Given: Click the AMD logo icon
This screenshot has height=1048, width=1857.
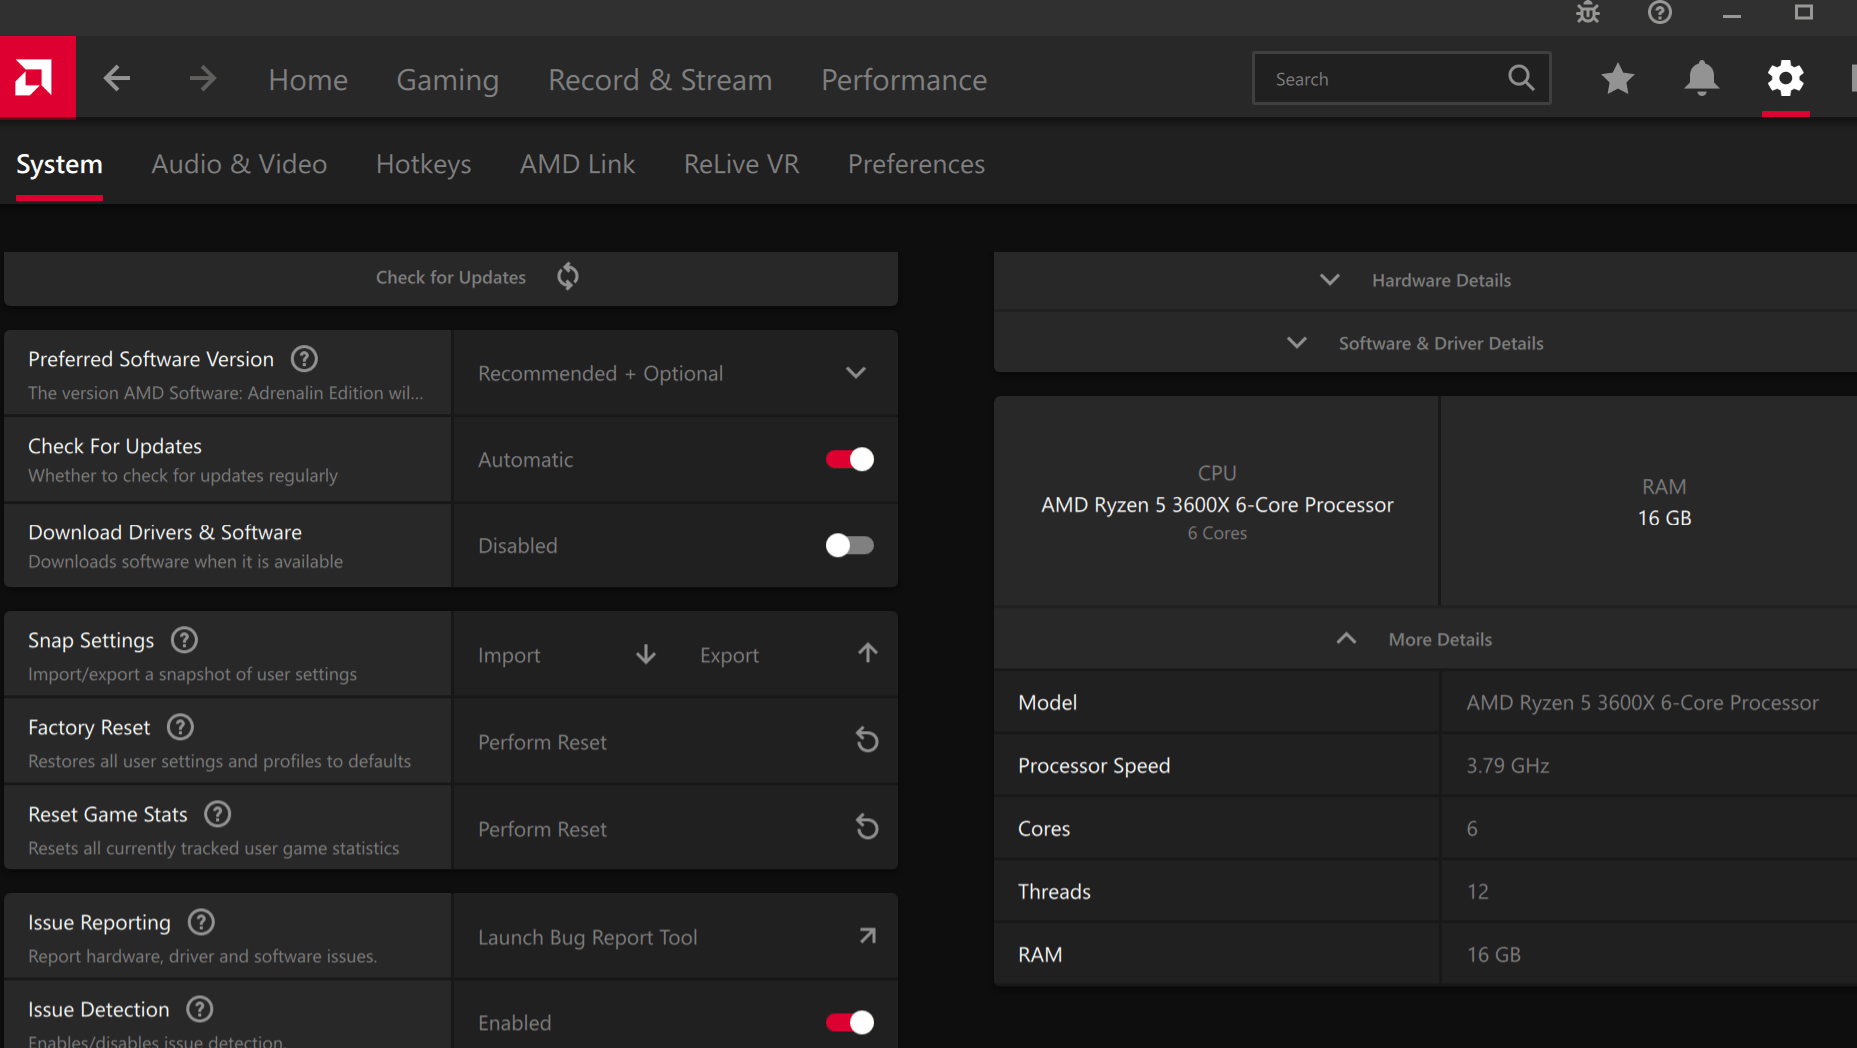Looking at the screenshot, I should [x=37, y=77].
